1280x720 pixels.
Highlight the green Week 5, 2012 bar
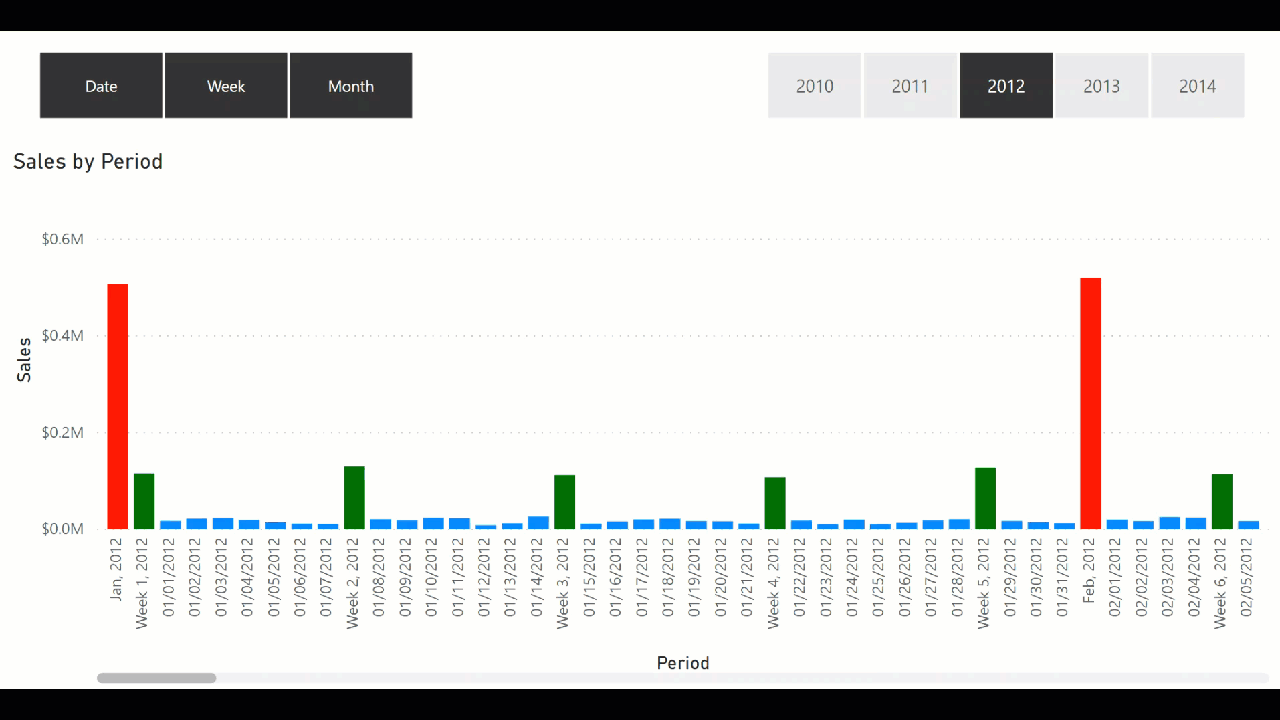985,498
